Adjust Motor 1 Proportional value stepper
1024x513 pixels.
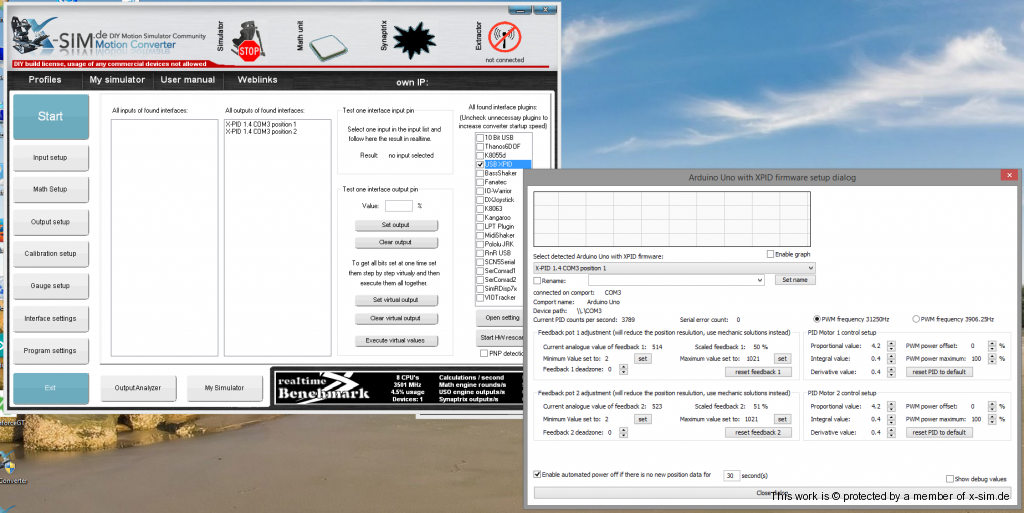point(891,346)
